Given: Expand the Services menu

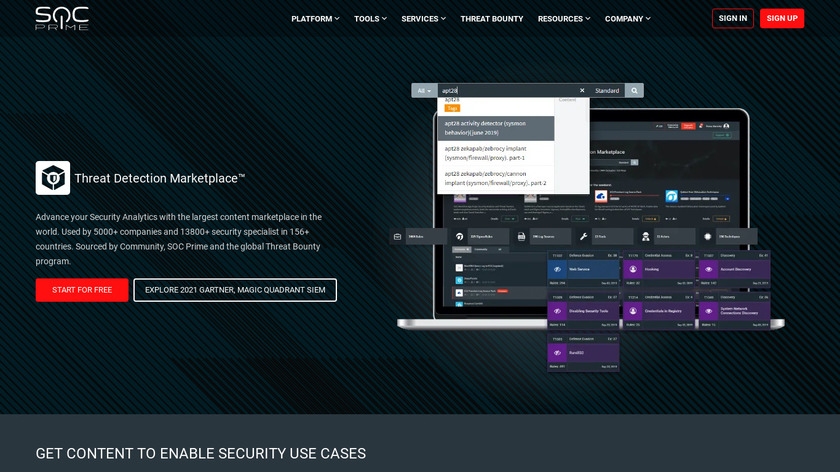Looking at the screenshot, I should tap(423, 19).
